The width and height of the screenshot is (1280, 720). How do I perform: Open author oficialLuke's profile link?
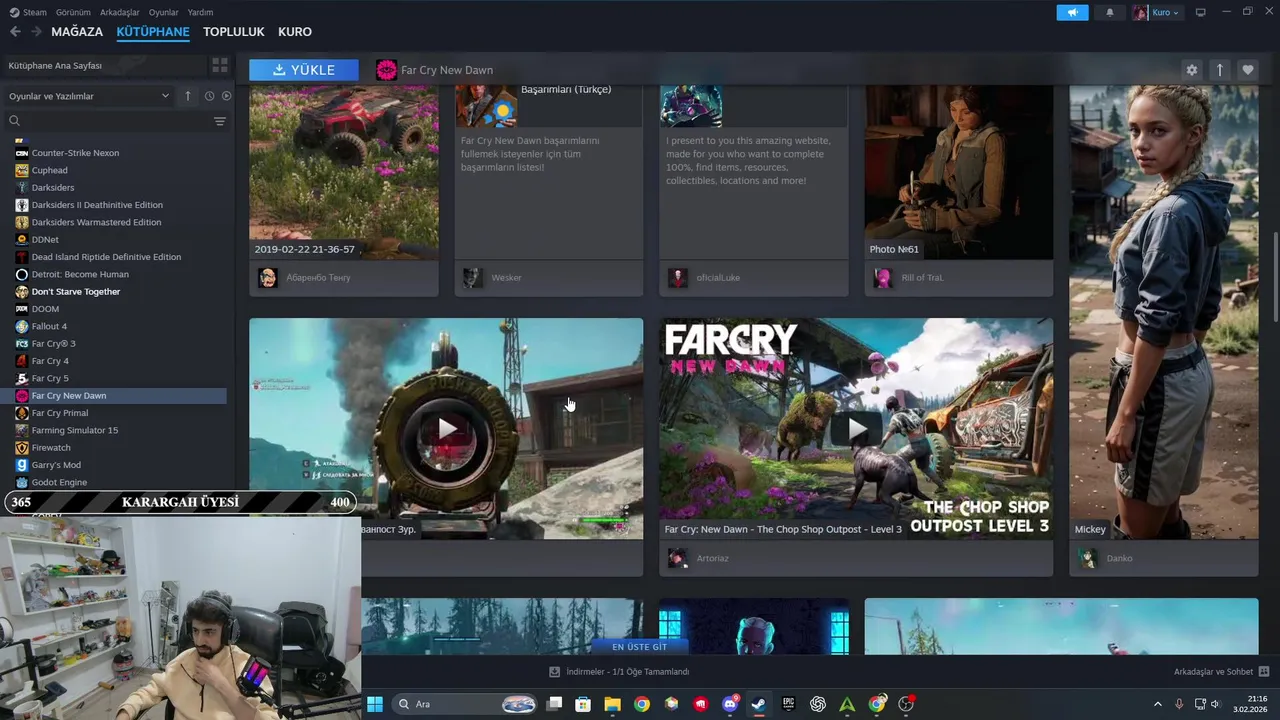718,277
